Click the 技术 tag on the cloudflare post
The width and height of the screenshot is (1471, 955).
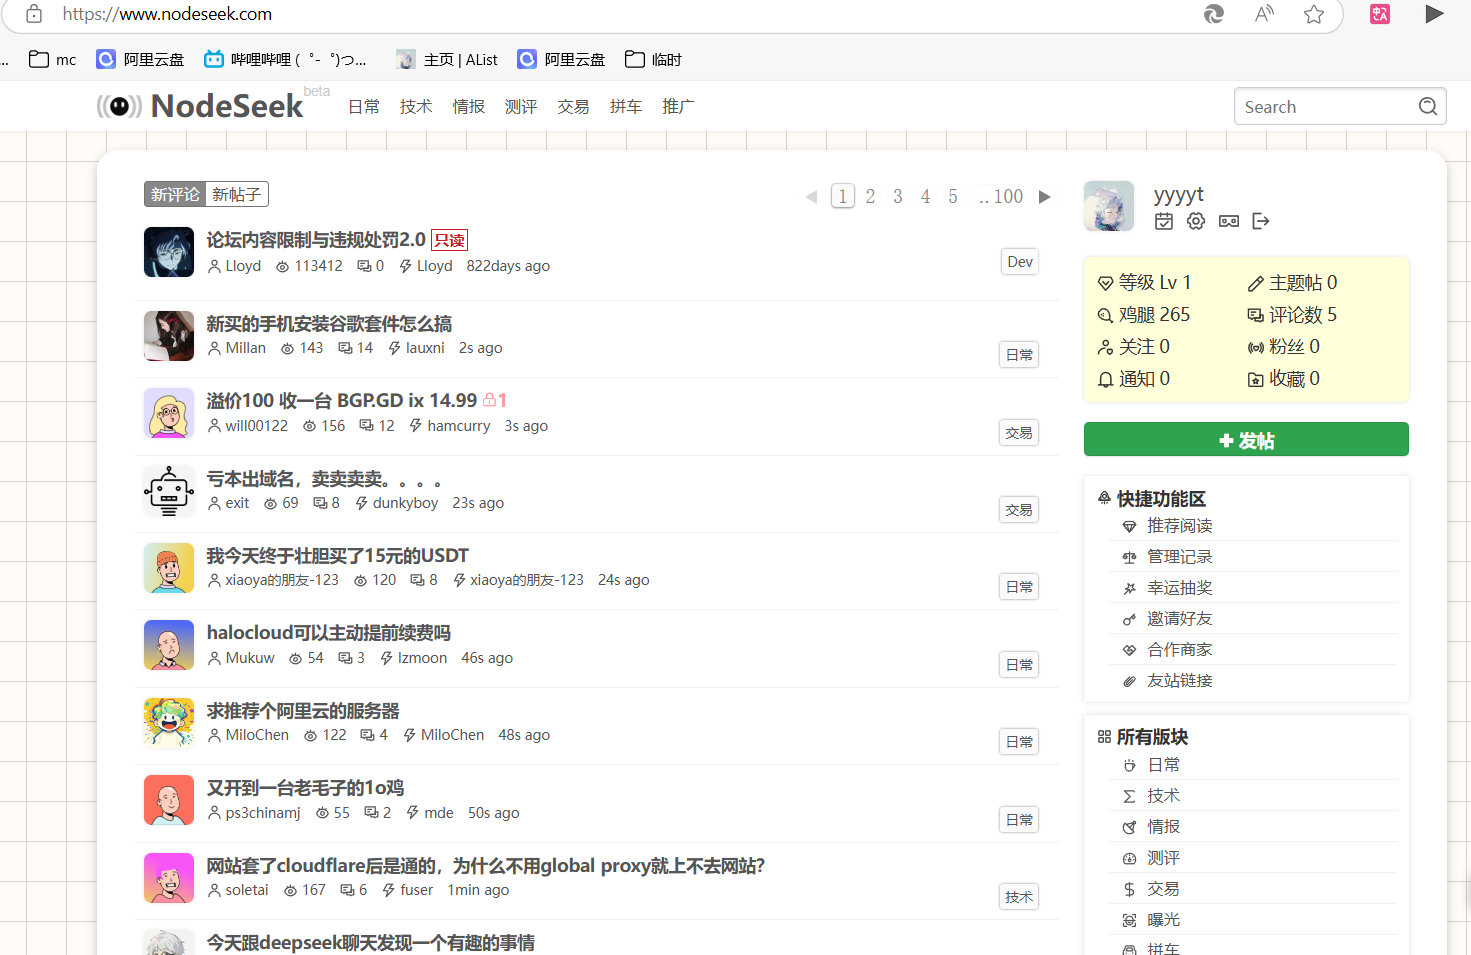tap(1019, 897)
